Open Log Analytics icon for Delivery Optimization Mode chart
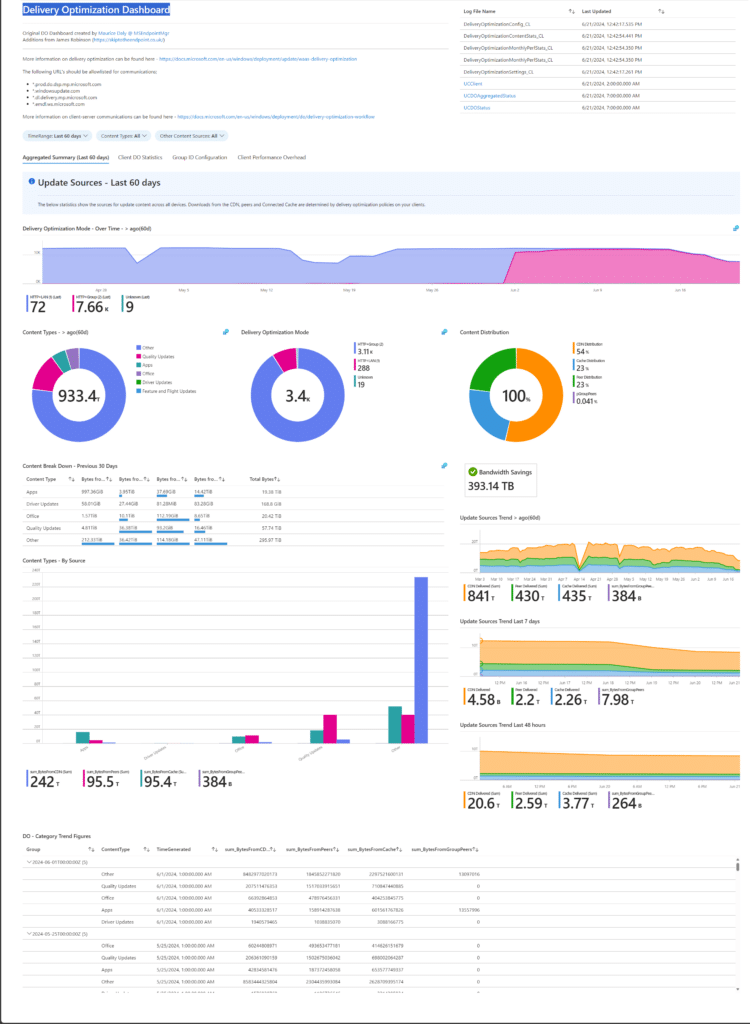Screen dimensions: 750x1024 [736, 228]
